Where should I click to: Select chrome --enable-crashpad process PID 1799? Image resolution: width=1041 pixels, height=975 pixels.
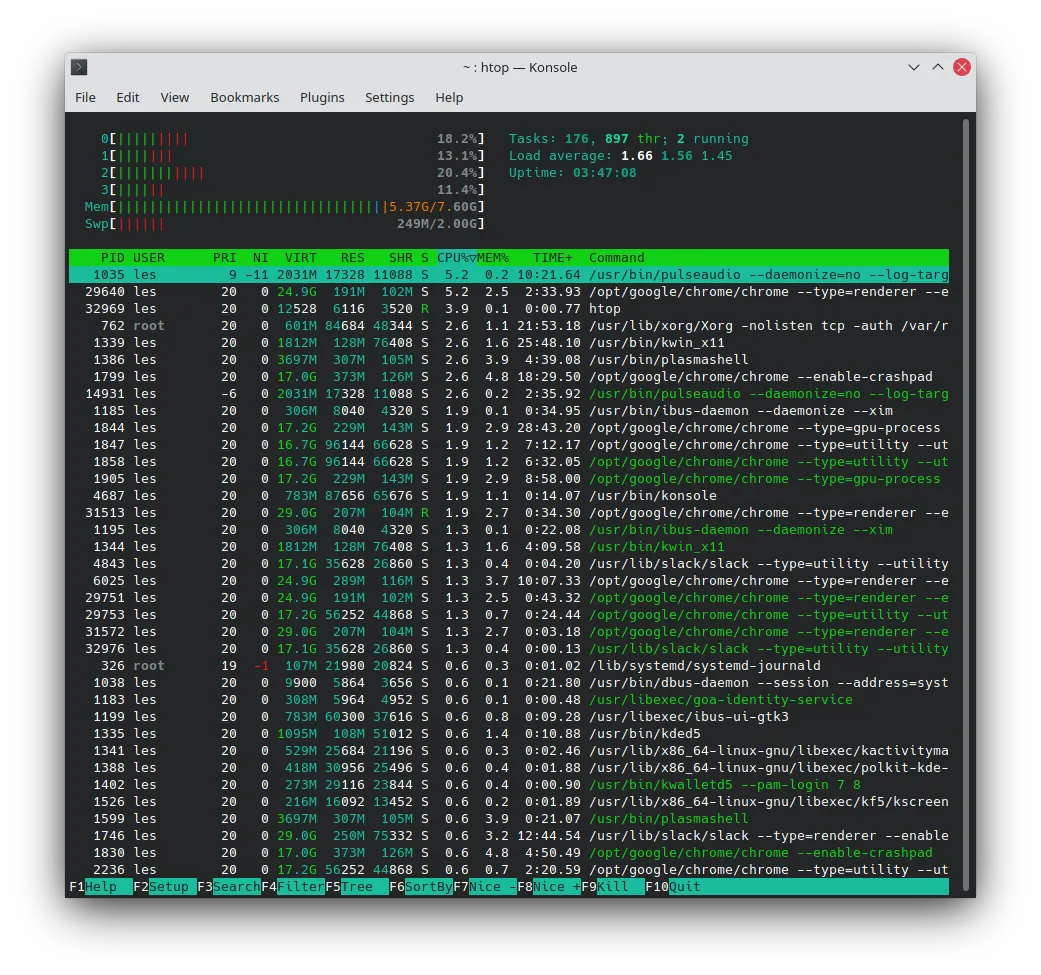point(509,376)
